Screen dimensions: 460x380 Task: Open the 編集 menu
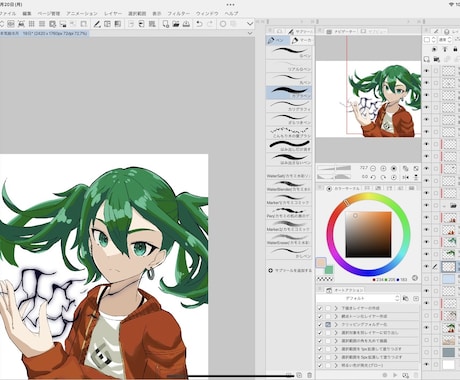27,14
